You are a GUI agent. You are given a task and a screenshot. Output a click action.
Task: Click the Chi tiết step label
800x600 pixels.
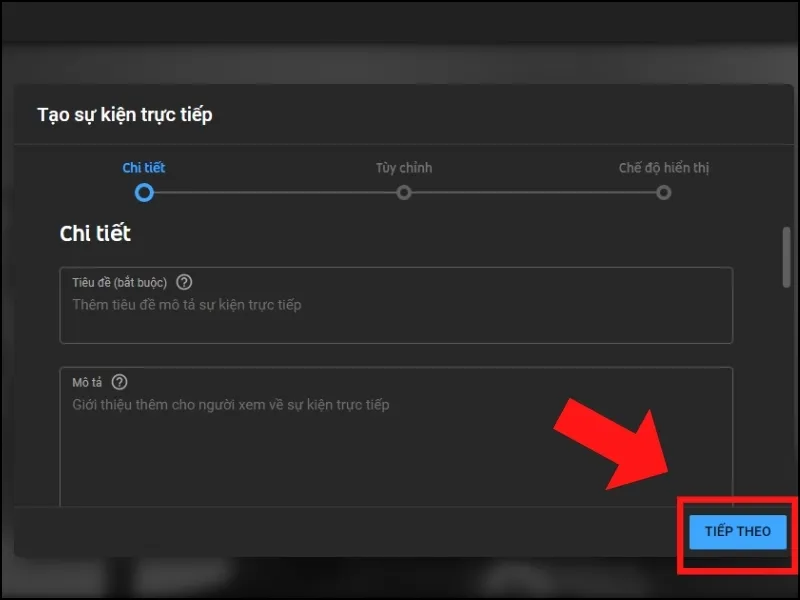point(145,167)
